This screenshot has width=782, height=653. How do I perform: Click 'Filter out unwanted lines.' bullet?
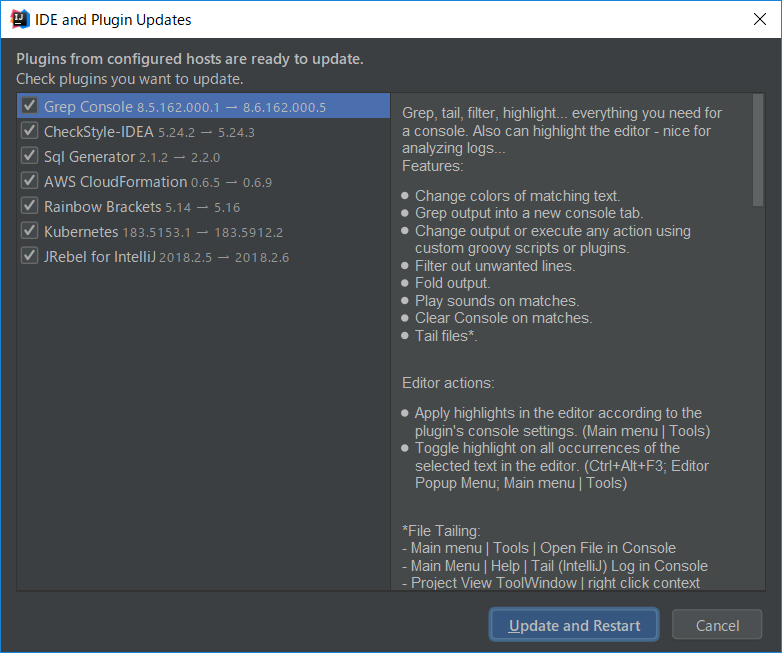[495, 266]
